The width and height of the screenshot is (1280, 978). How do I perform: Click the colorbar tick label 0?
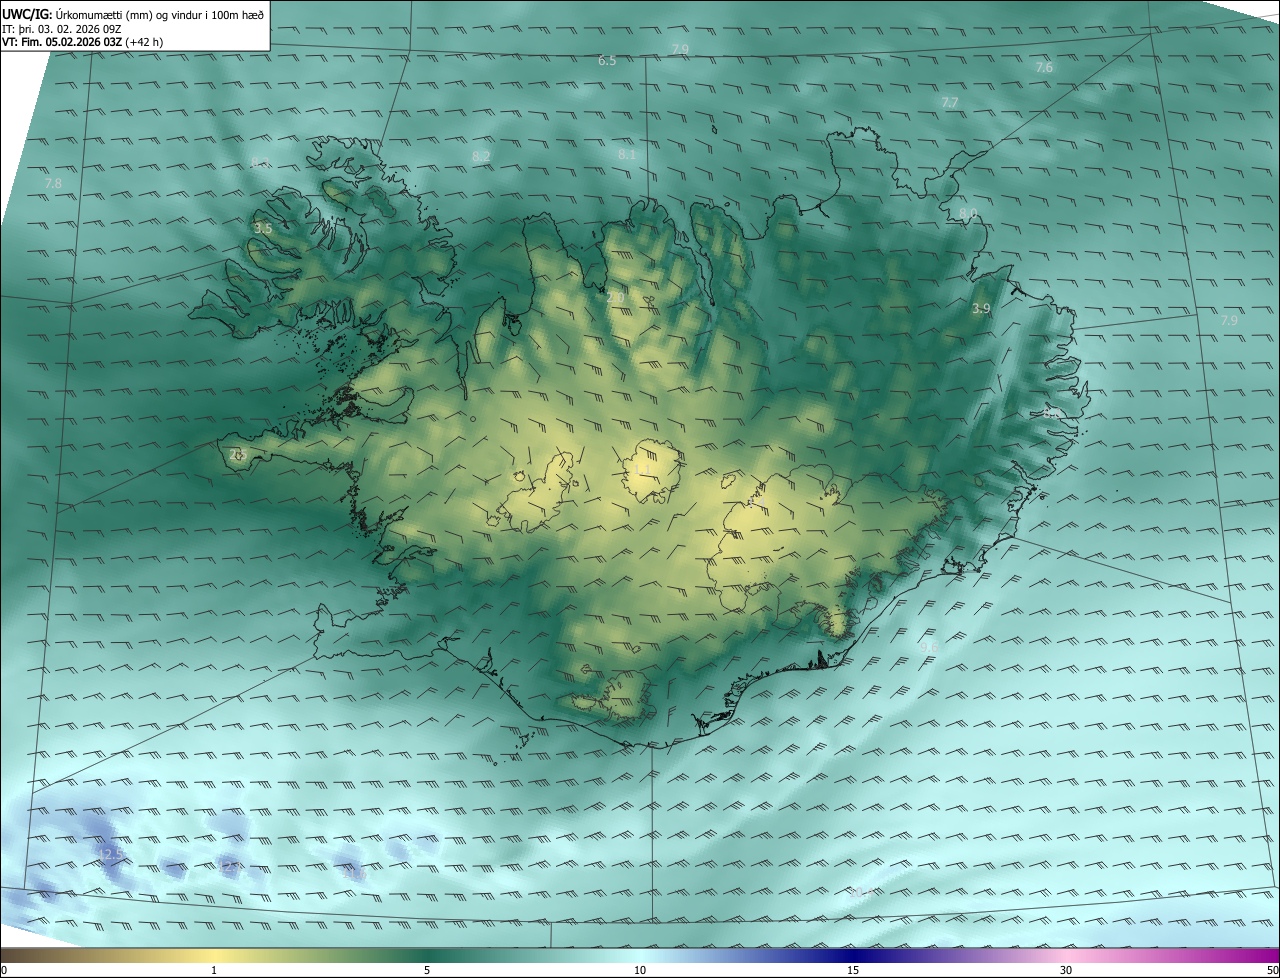[x=4, y=970]
